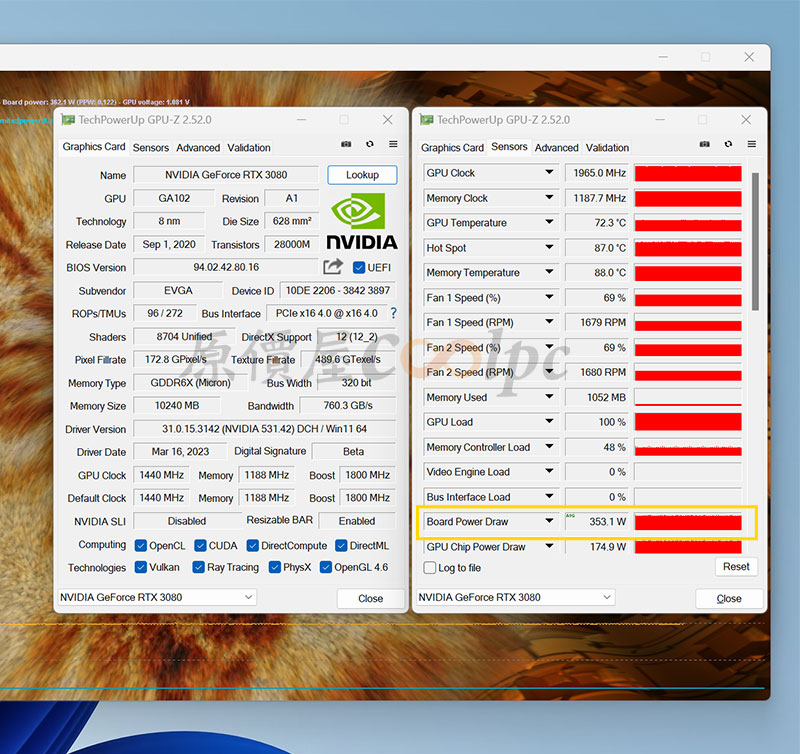The width and height of the screenshot is (800, 754).
Task: Switch to Validation tab in right GPU-Z window
Action: (x=607, y=147)
